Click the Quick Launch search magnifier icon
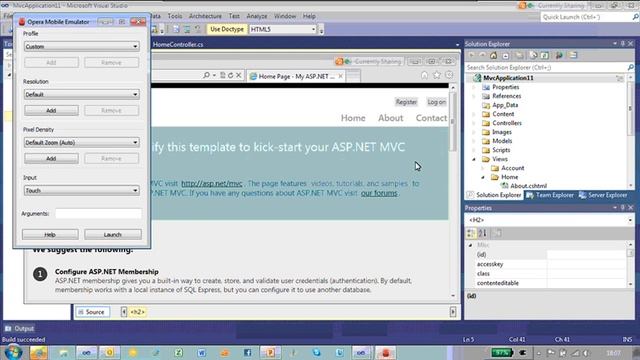The image size is (640, 360). coord(636,17)
